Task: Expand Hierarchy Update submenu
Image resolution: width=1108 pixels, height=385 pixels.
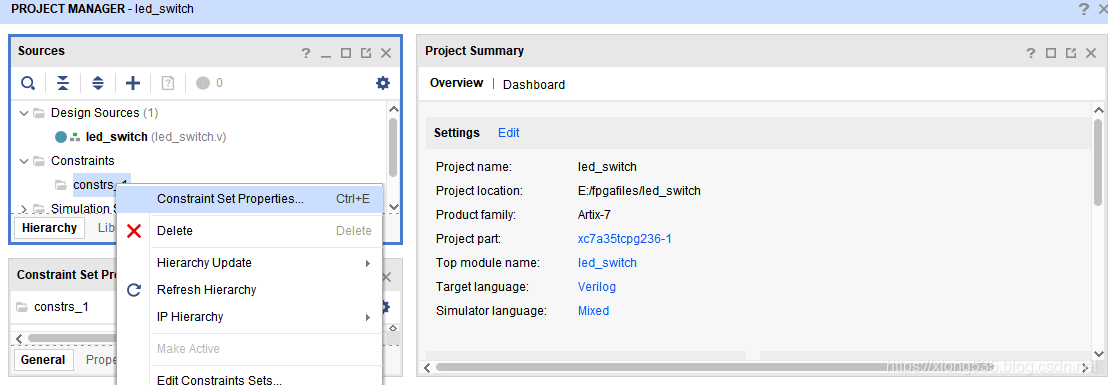Action: [x=367, y=263]
